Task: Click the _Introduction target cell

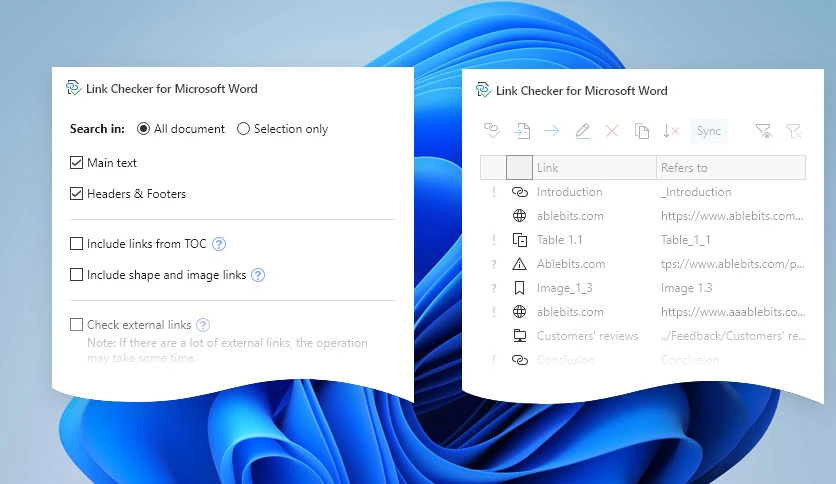Action: [696, 192]
